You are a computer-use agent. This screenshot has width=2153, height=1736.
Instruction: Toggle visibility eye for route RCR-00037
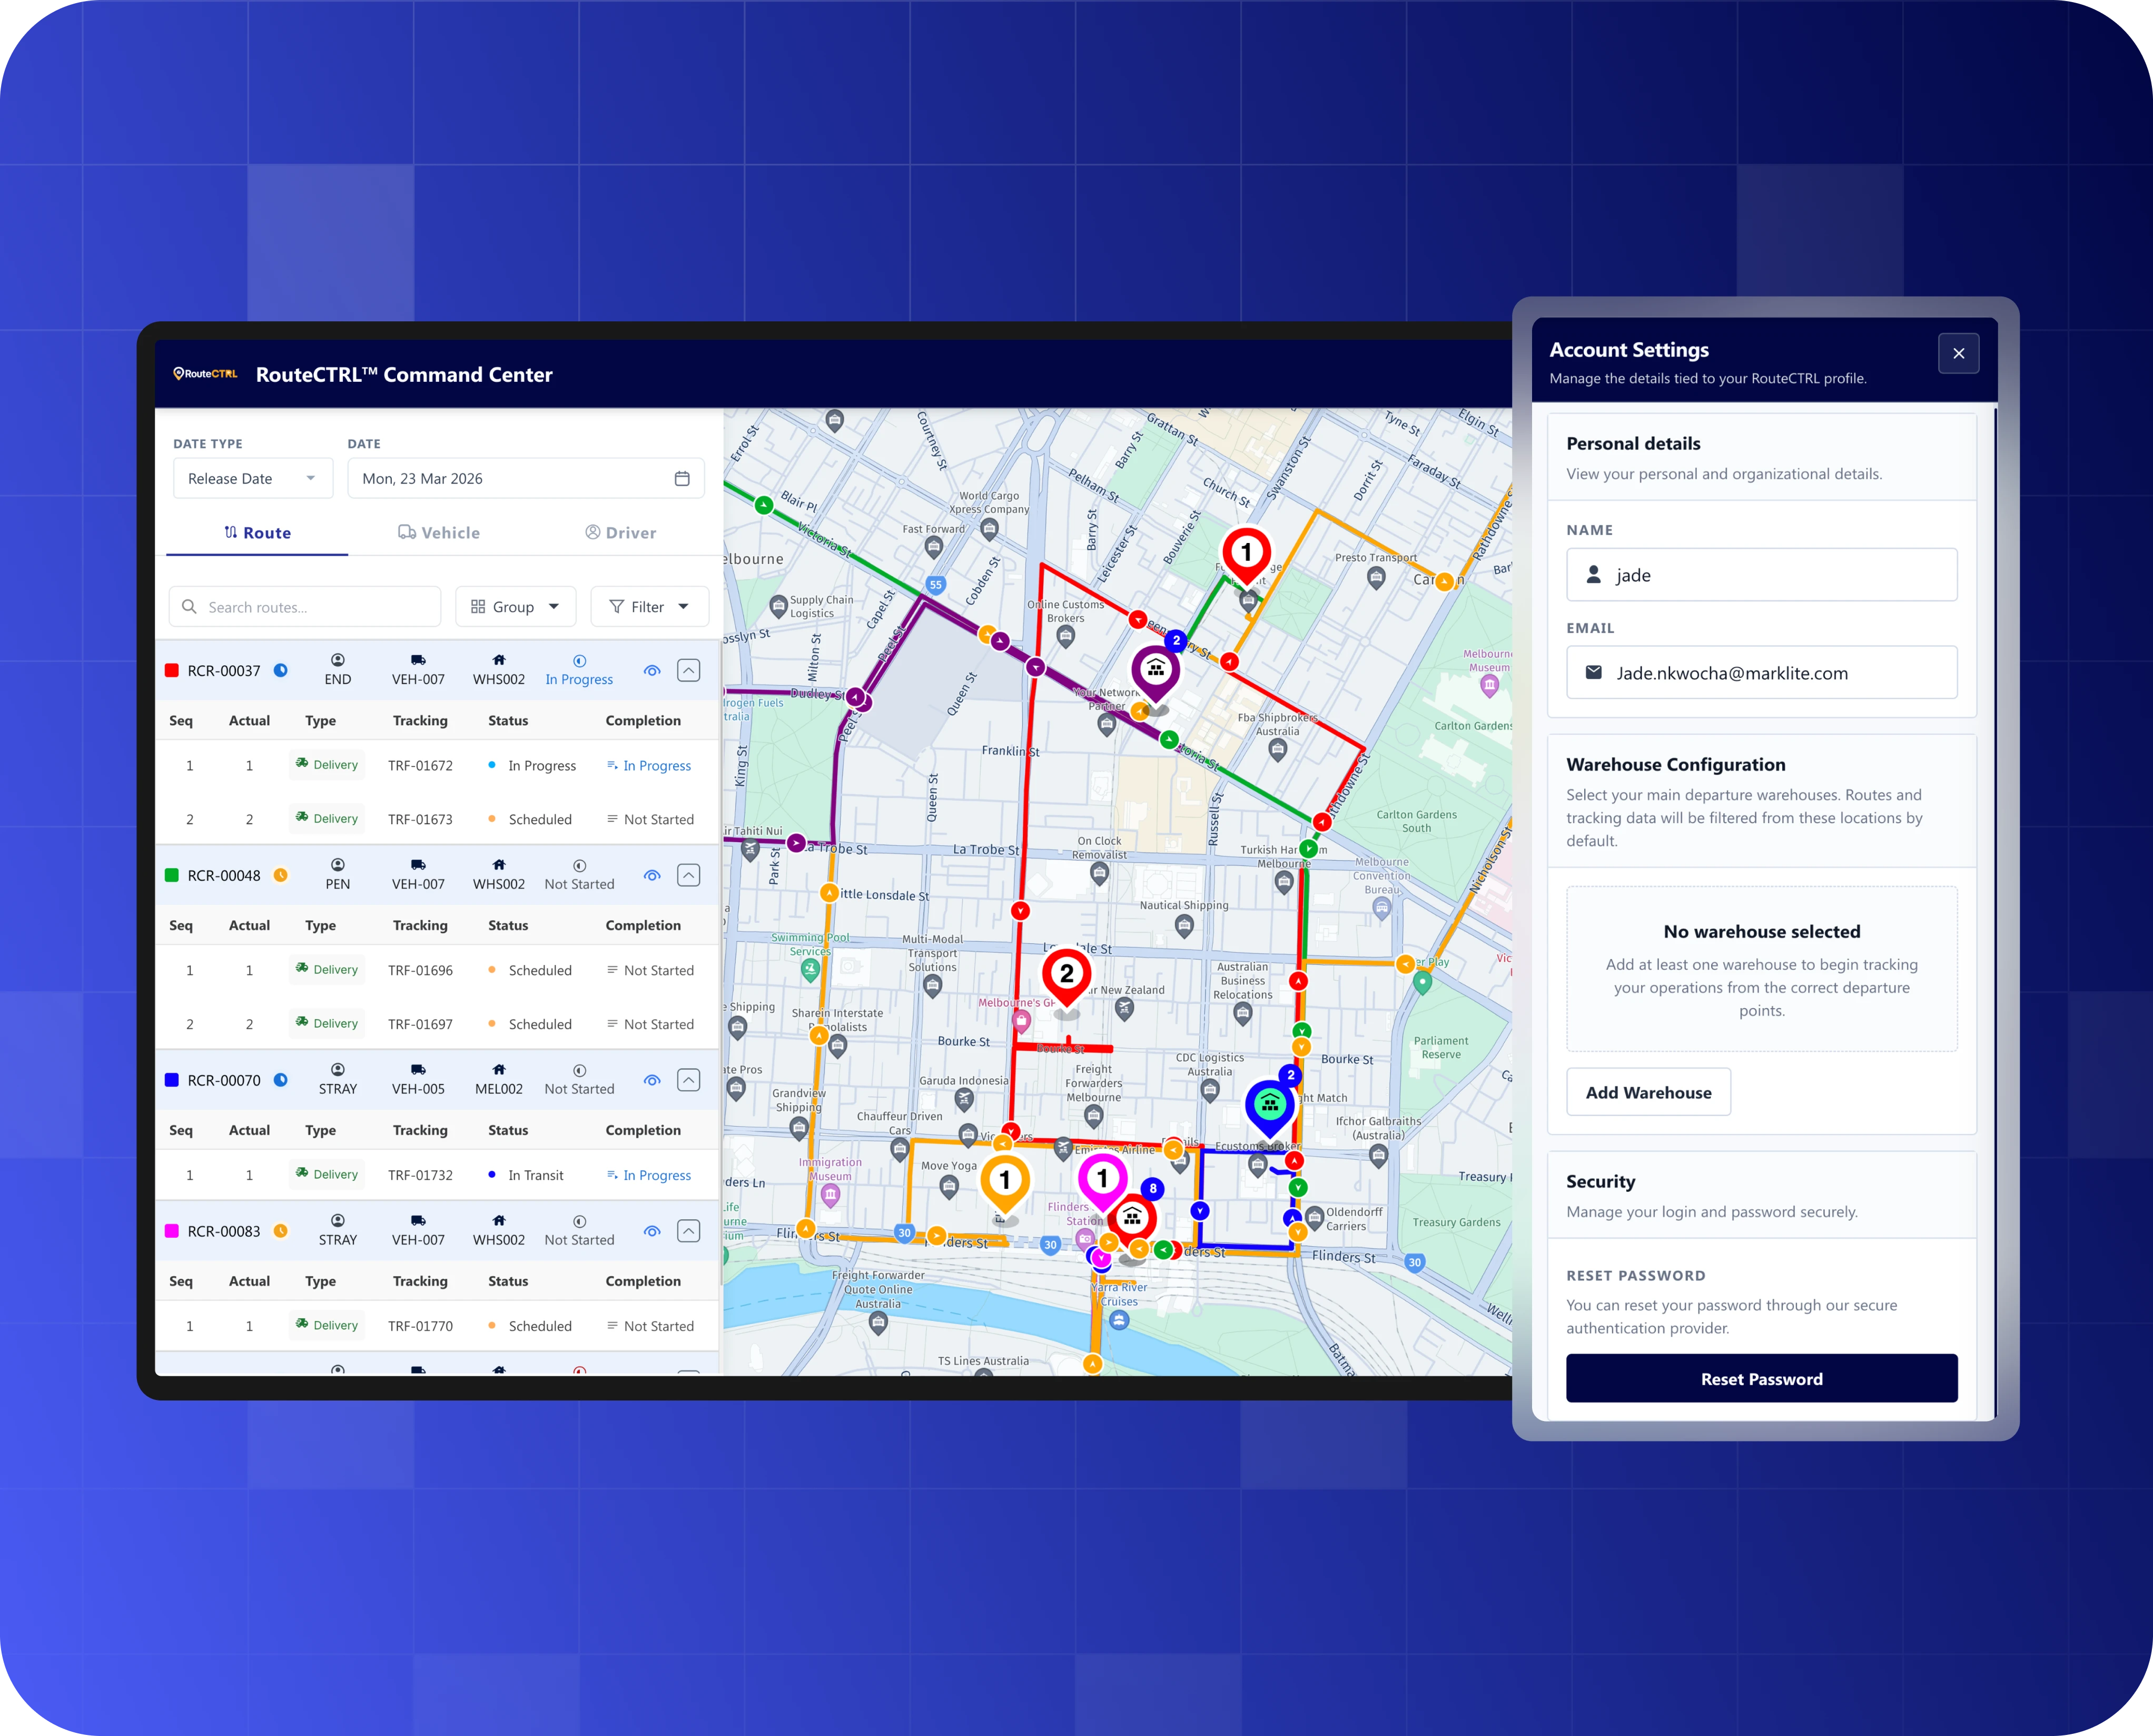click(x=652, y=671)
